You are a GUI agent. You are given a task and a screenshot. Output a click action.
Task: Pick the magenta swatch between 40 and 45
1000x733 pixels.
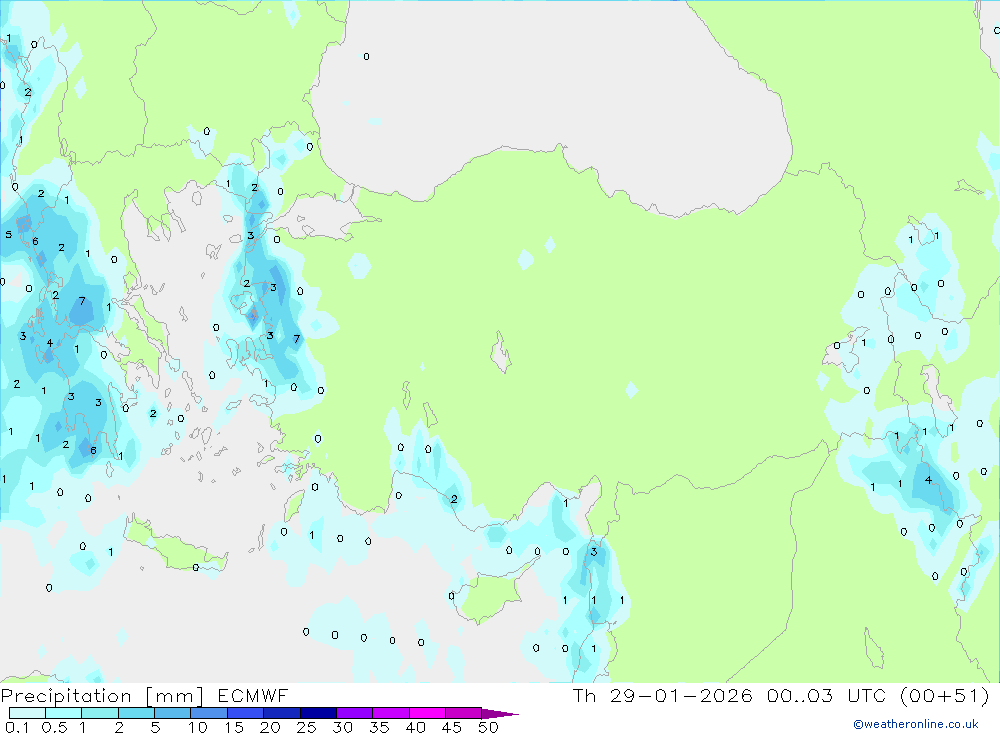pyautogui.click(x=427, y=713)
